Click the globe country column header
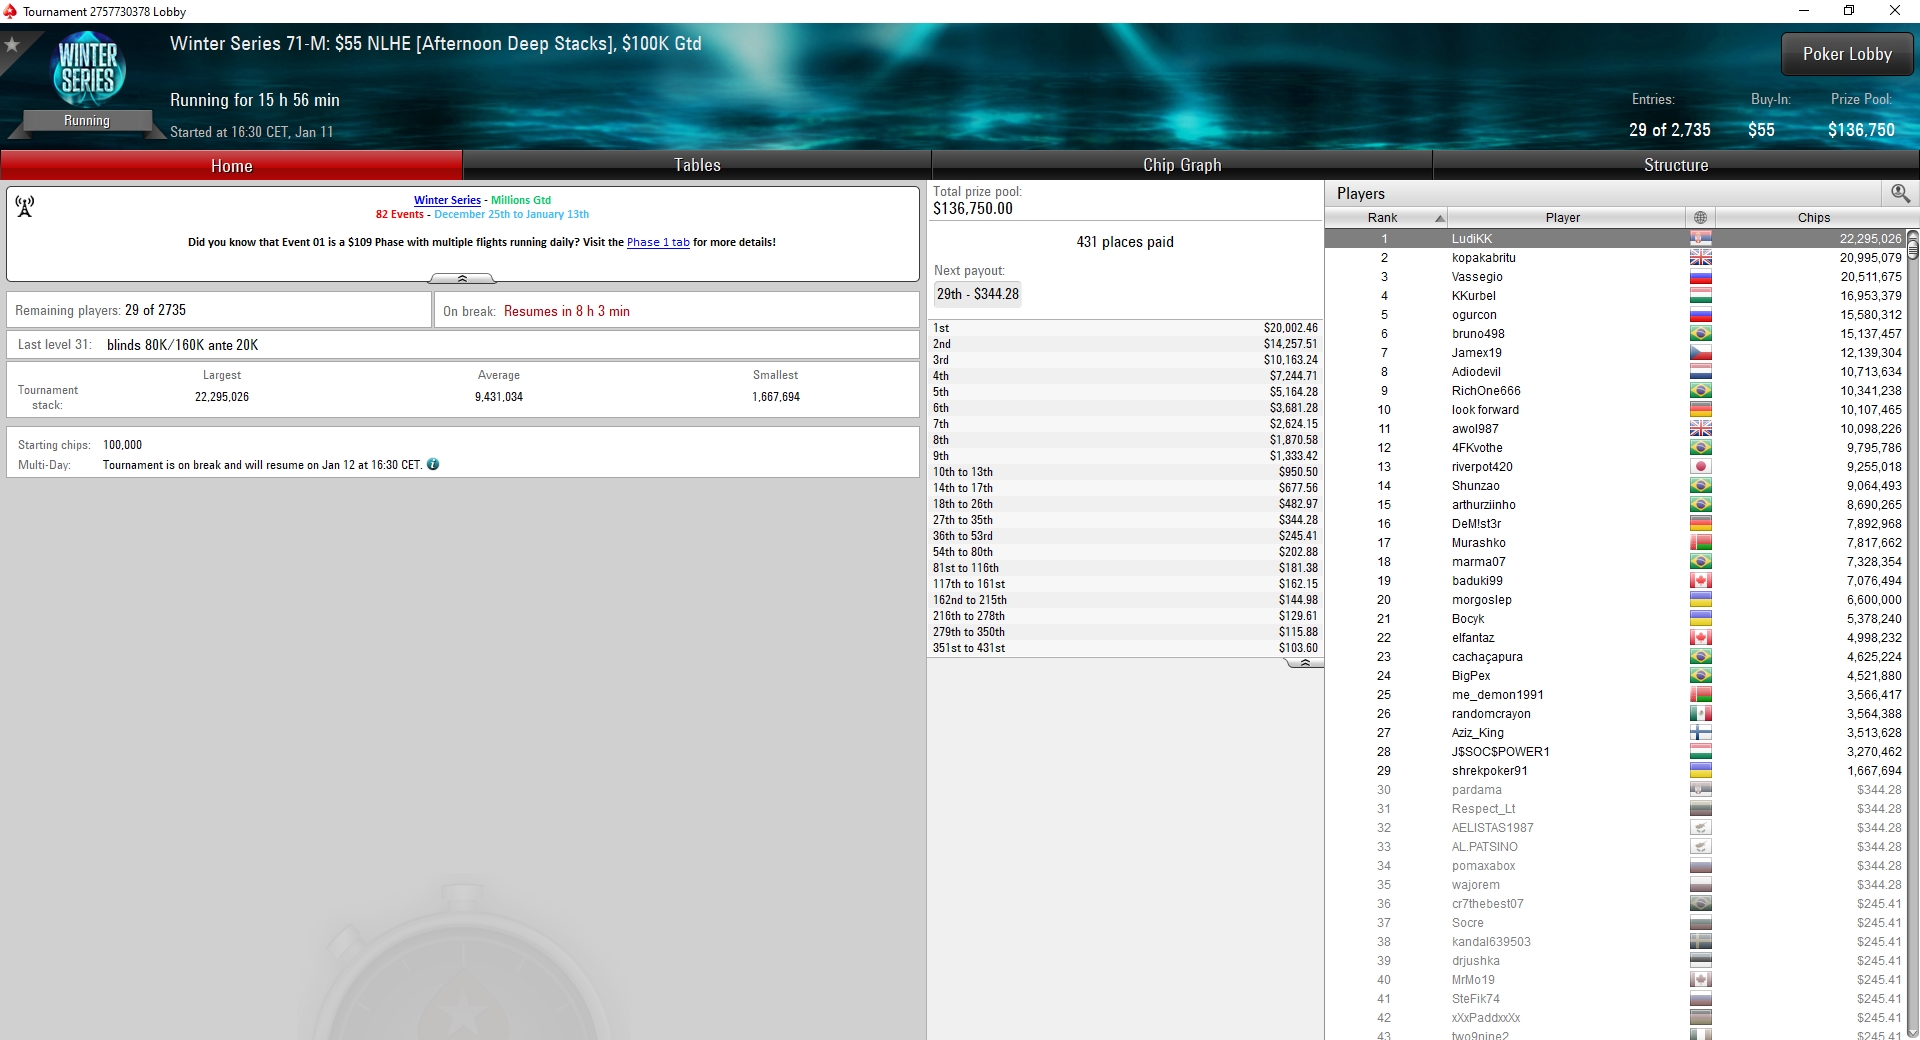 (x=1700, y=217)
